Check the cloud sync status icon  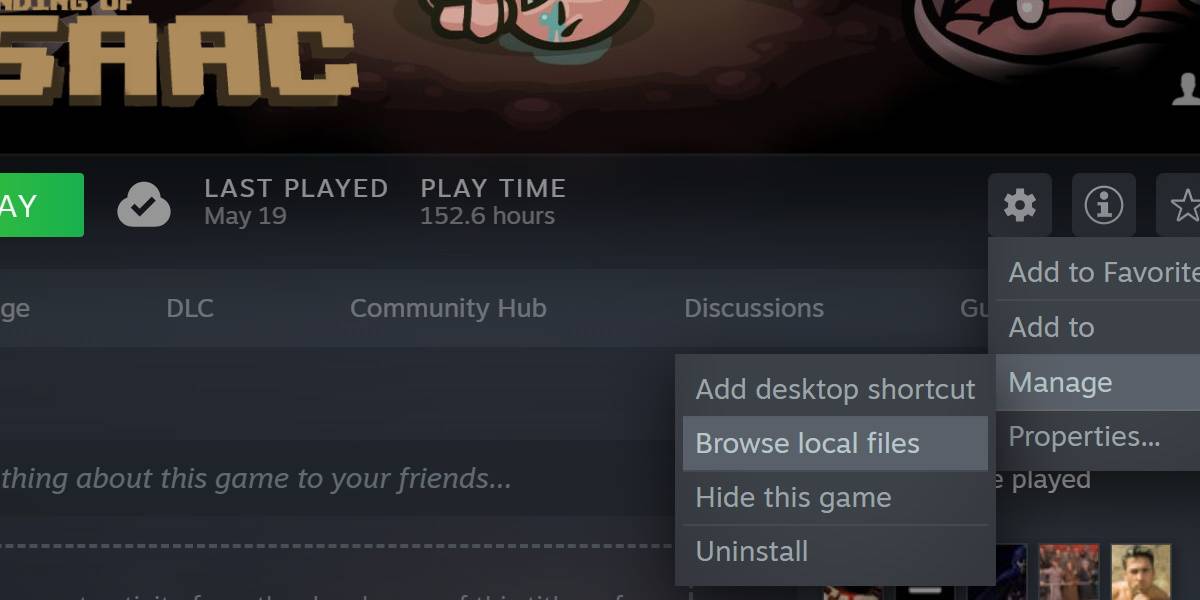tap(144, 205)
